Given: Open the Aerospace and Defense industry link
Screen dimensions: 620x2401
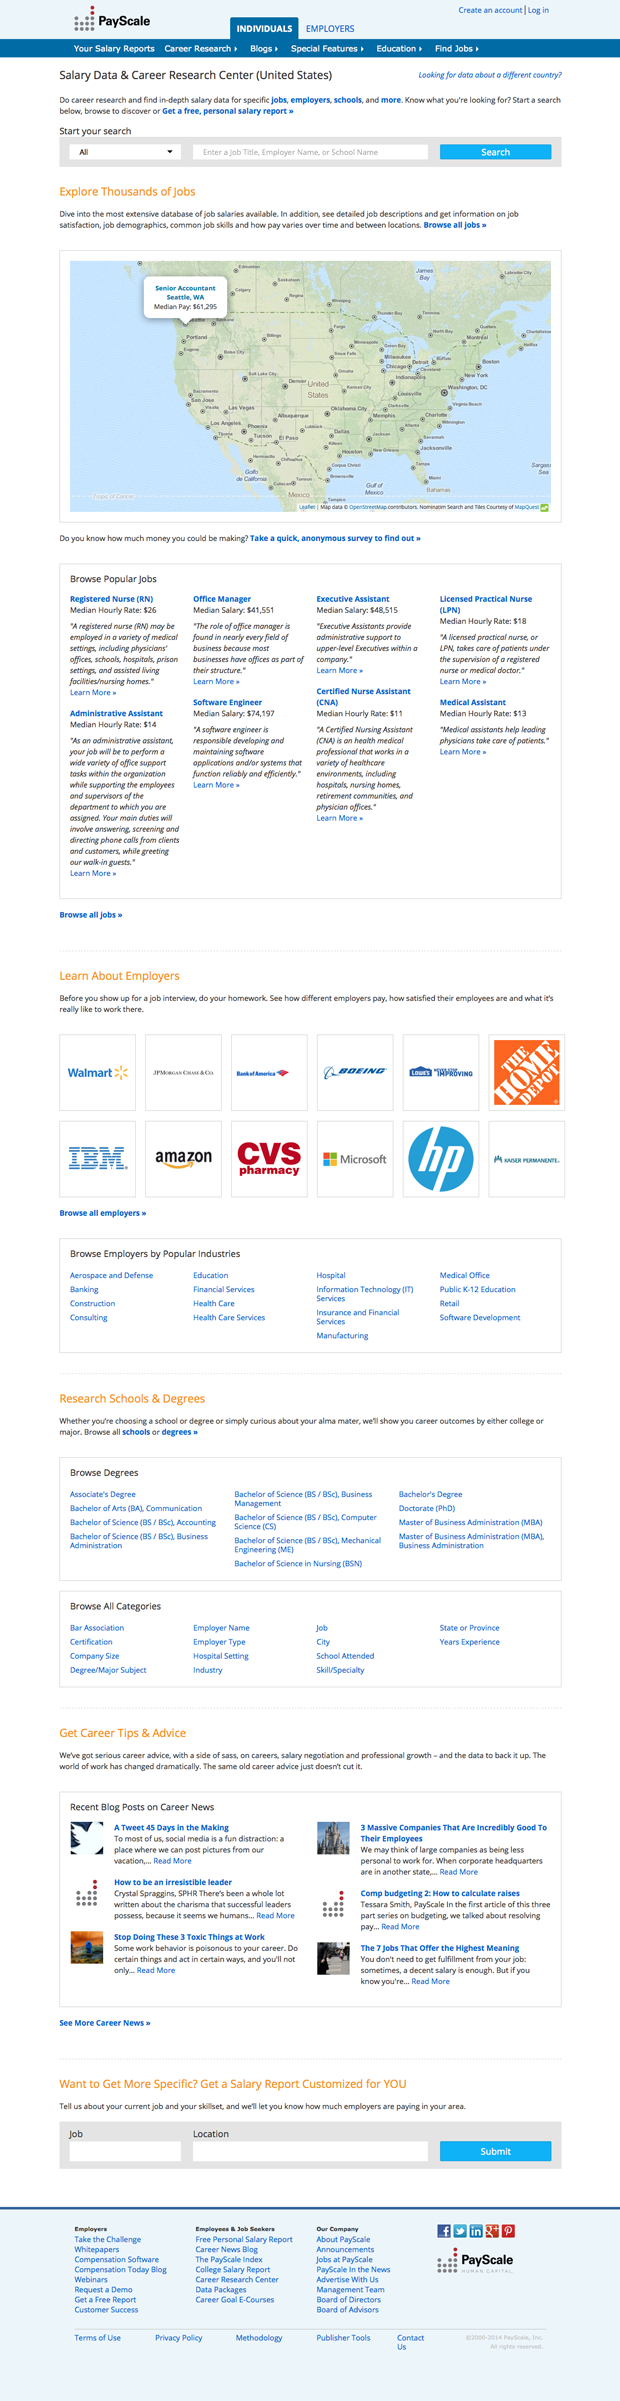Looking at the screenshot, I should [111, 1275].
